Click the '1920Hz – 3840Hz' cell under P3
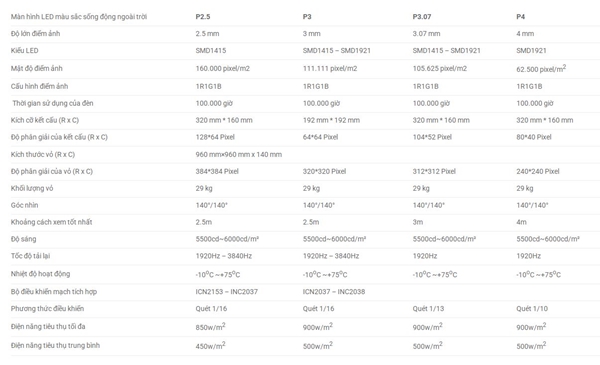 (331, 256)
